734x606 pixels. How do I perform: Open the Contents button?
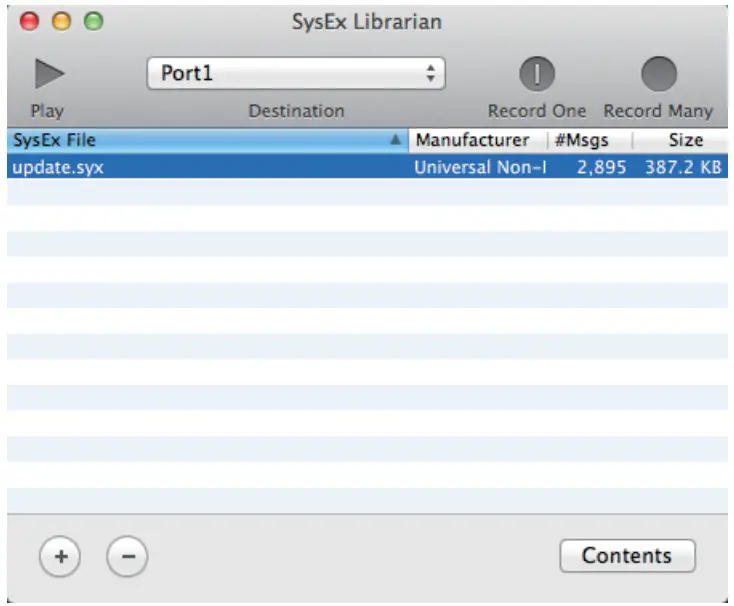tap(627, 556)
